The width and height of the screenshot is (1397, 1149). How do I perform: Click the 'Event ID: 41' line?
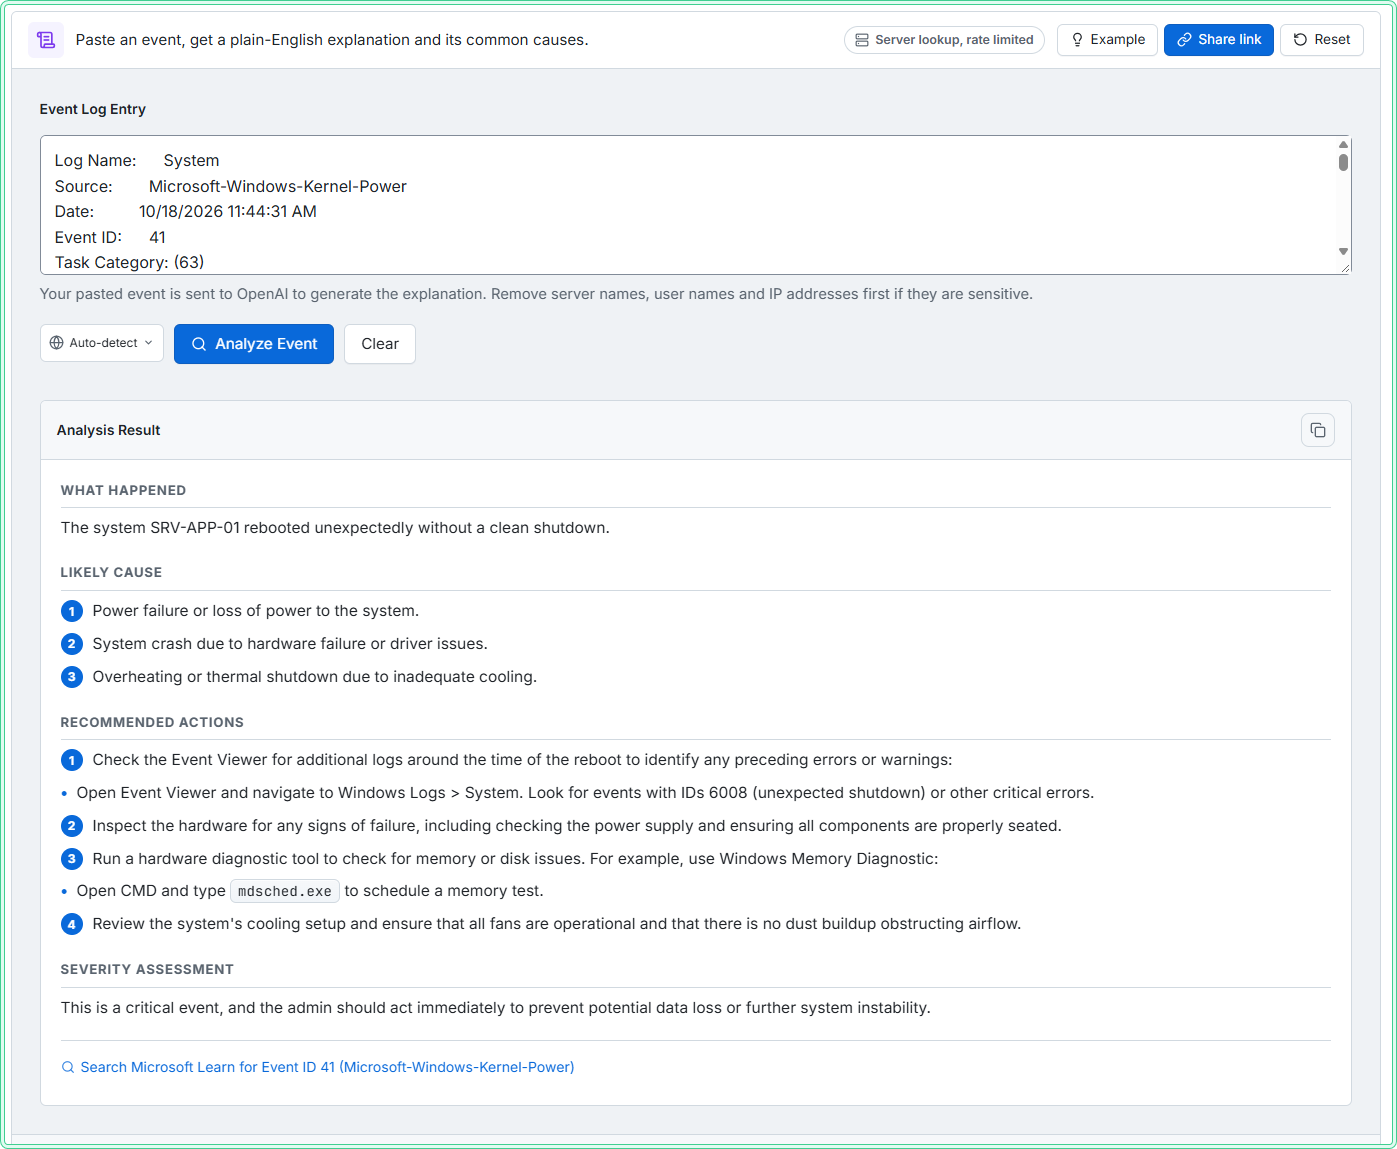coord(111,237)
